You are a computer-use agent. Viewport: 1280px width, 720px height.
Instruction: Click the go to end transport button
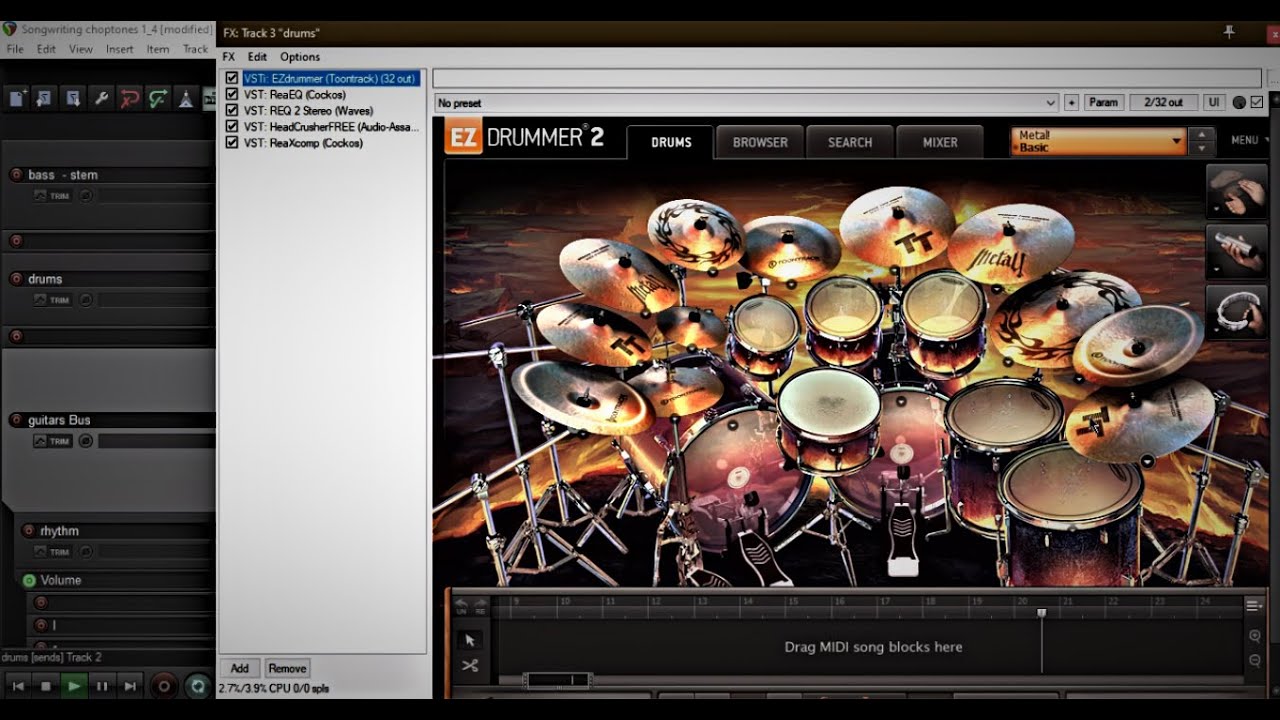click(x=129, y=686)
